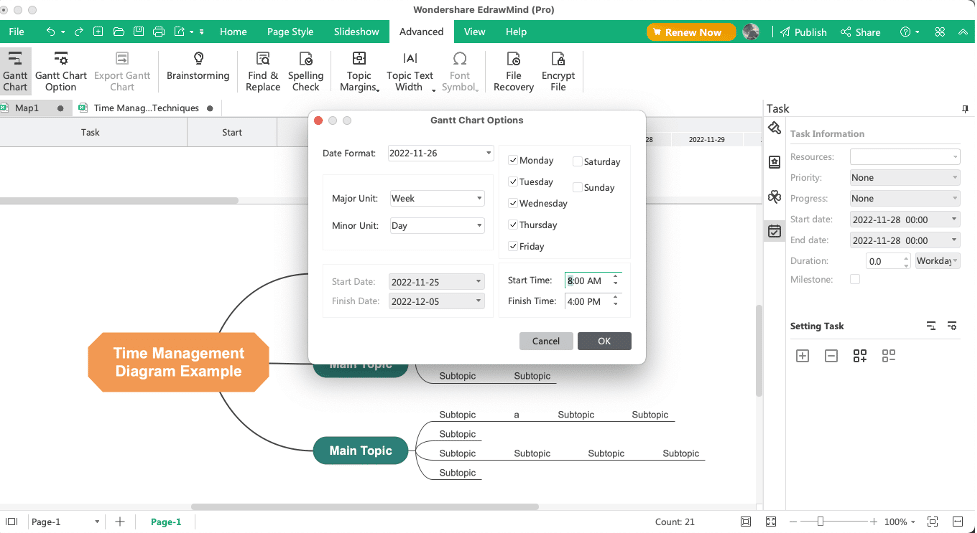Click the zoom slider handle

(x=821, y=522)
